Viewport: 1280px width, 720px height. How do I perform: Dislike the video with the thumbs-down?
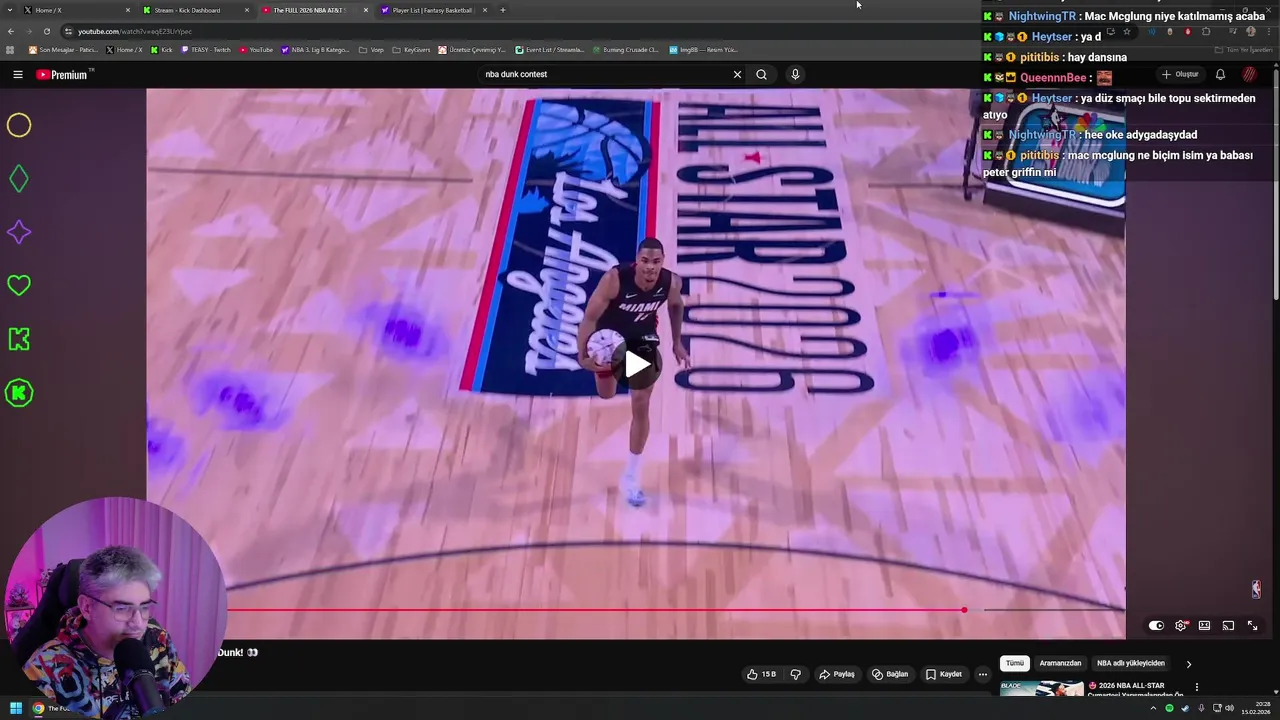pyautogui.click(x=795, y=674)
